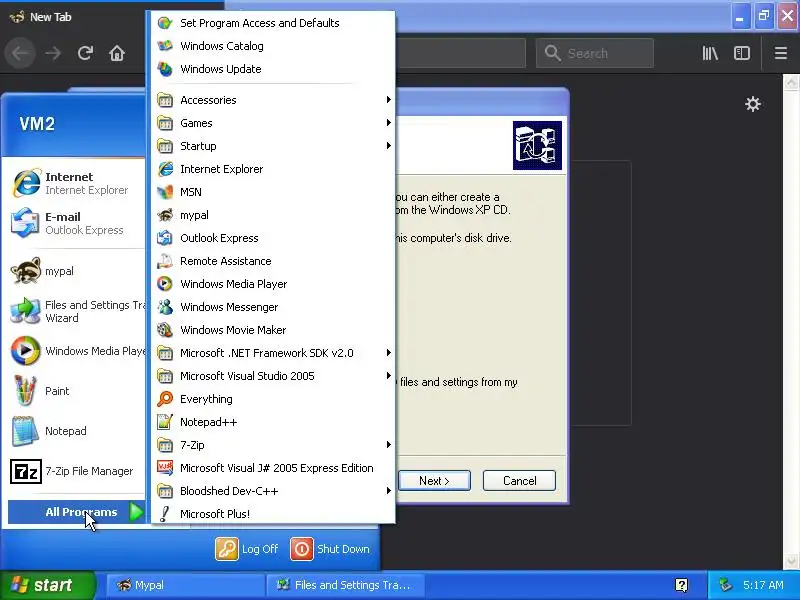Screen dimensions: 800x600
Task: Toggle browser sidebar icon
Action: [742, 53]
